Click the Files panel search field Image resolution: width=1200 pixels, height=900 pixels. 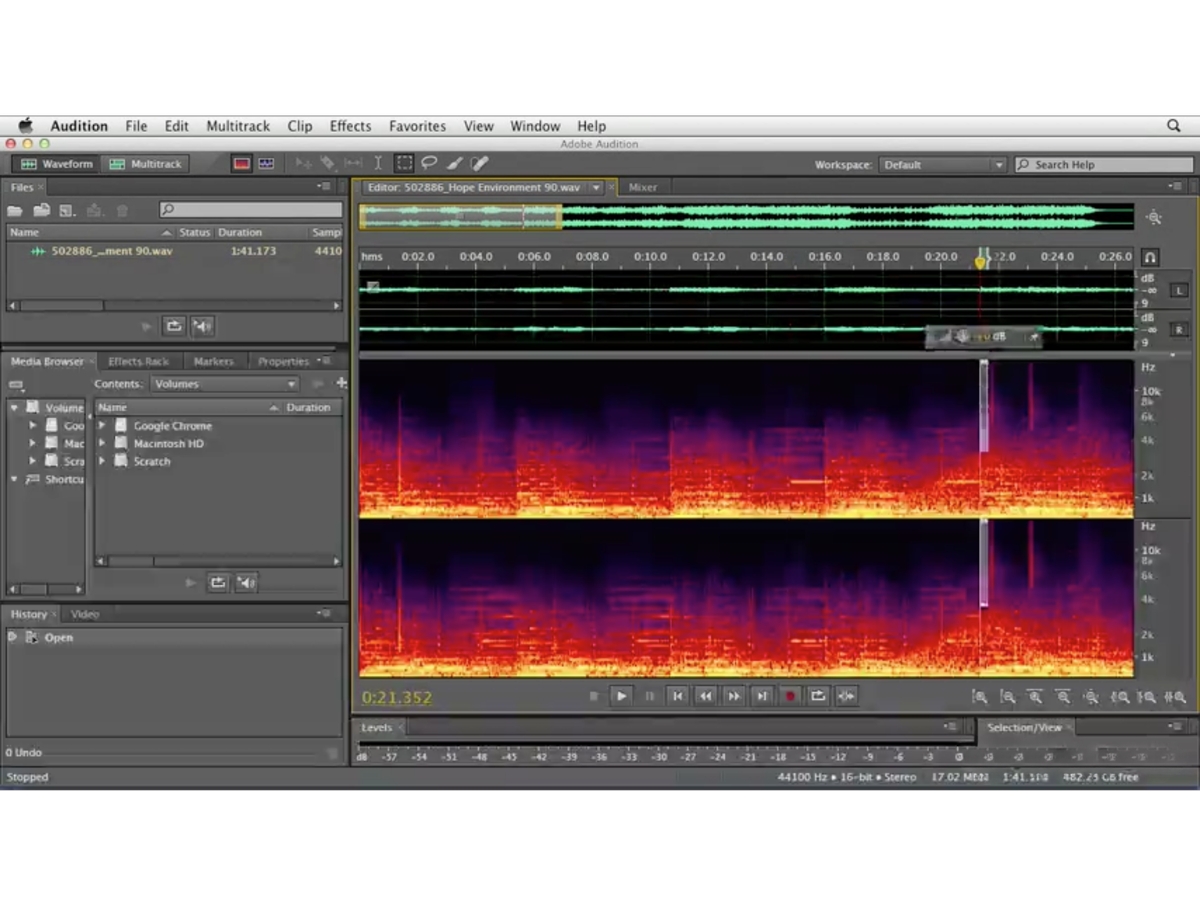[250, 210]
